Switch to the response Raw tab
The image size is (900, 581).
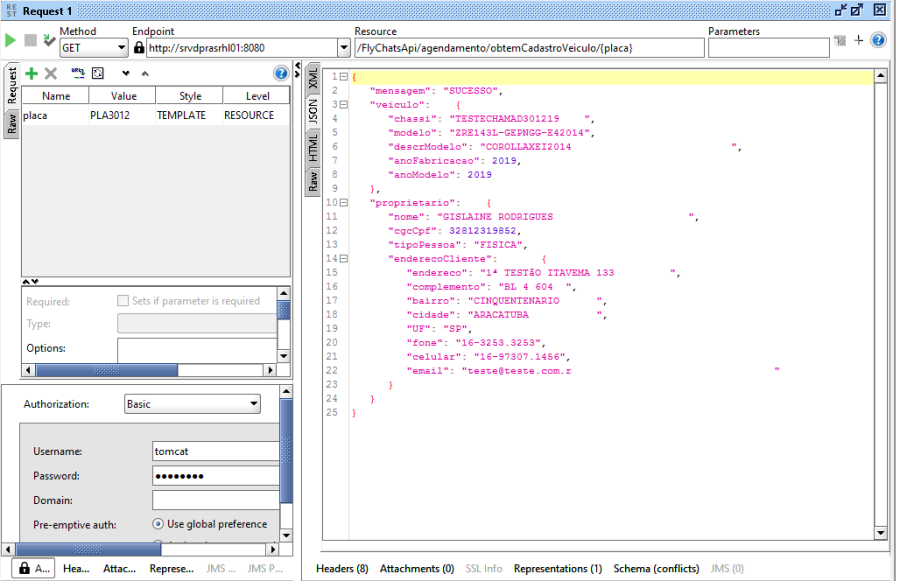pyautogui.click(x=313, y=181)
